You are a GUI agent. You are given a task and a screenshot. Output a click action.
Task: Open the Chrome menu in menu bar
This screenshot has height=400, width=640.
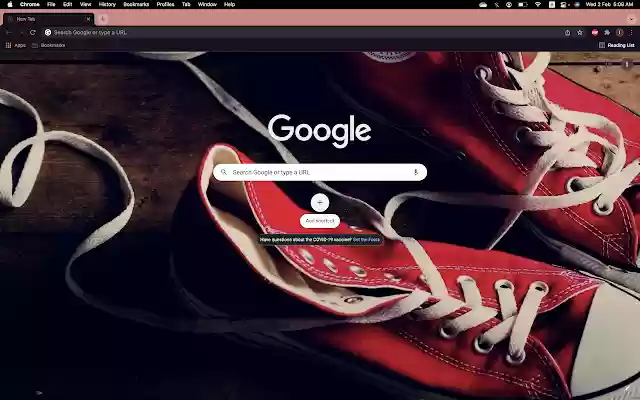pyautogui.click(x=30, y=4)
